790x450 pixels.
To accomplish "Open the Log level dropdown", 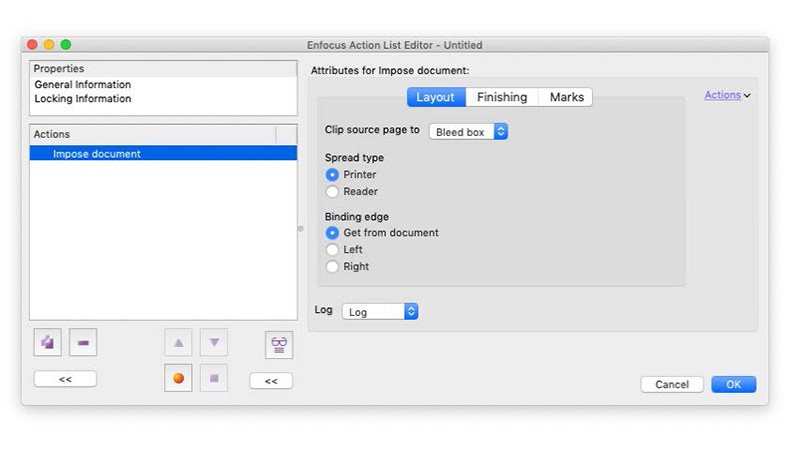I will 380,311.
